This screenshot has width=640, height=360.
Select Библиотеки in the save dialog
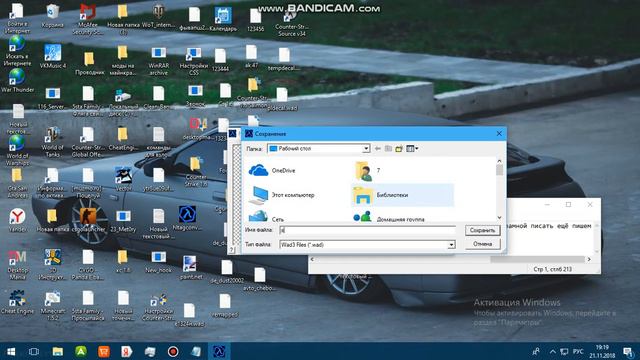(402, 195)
